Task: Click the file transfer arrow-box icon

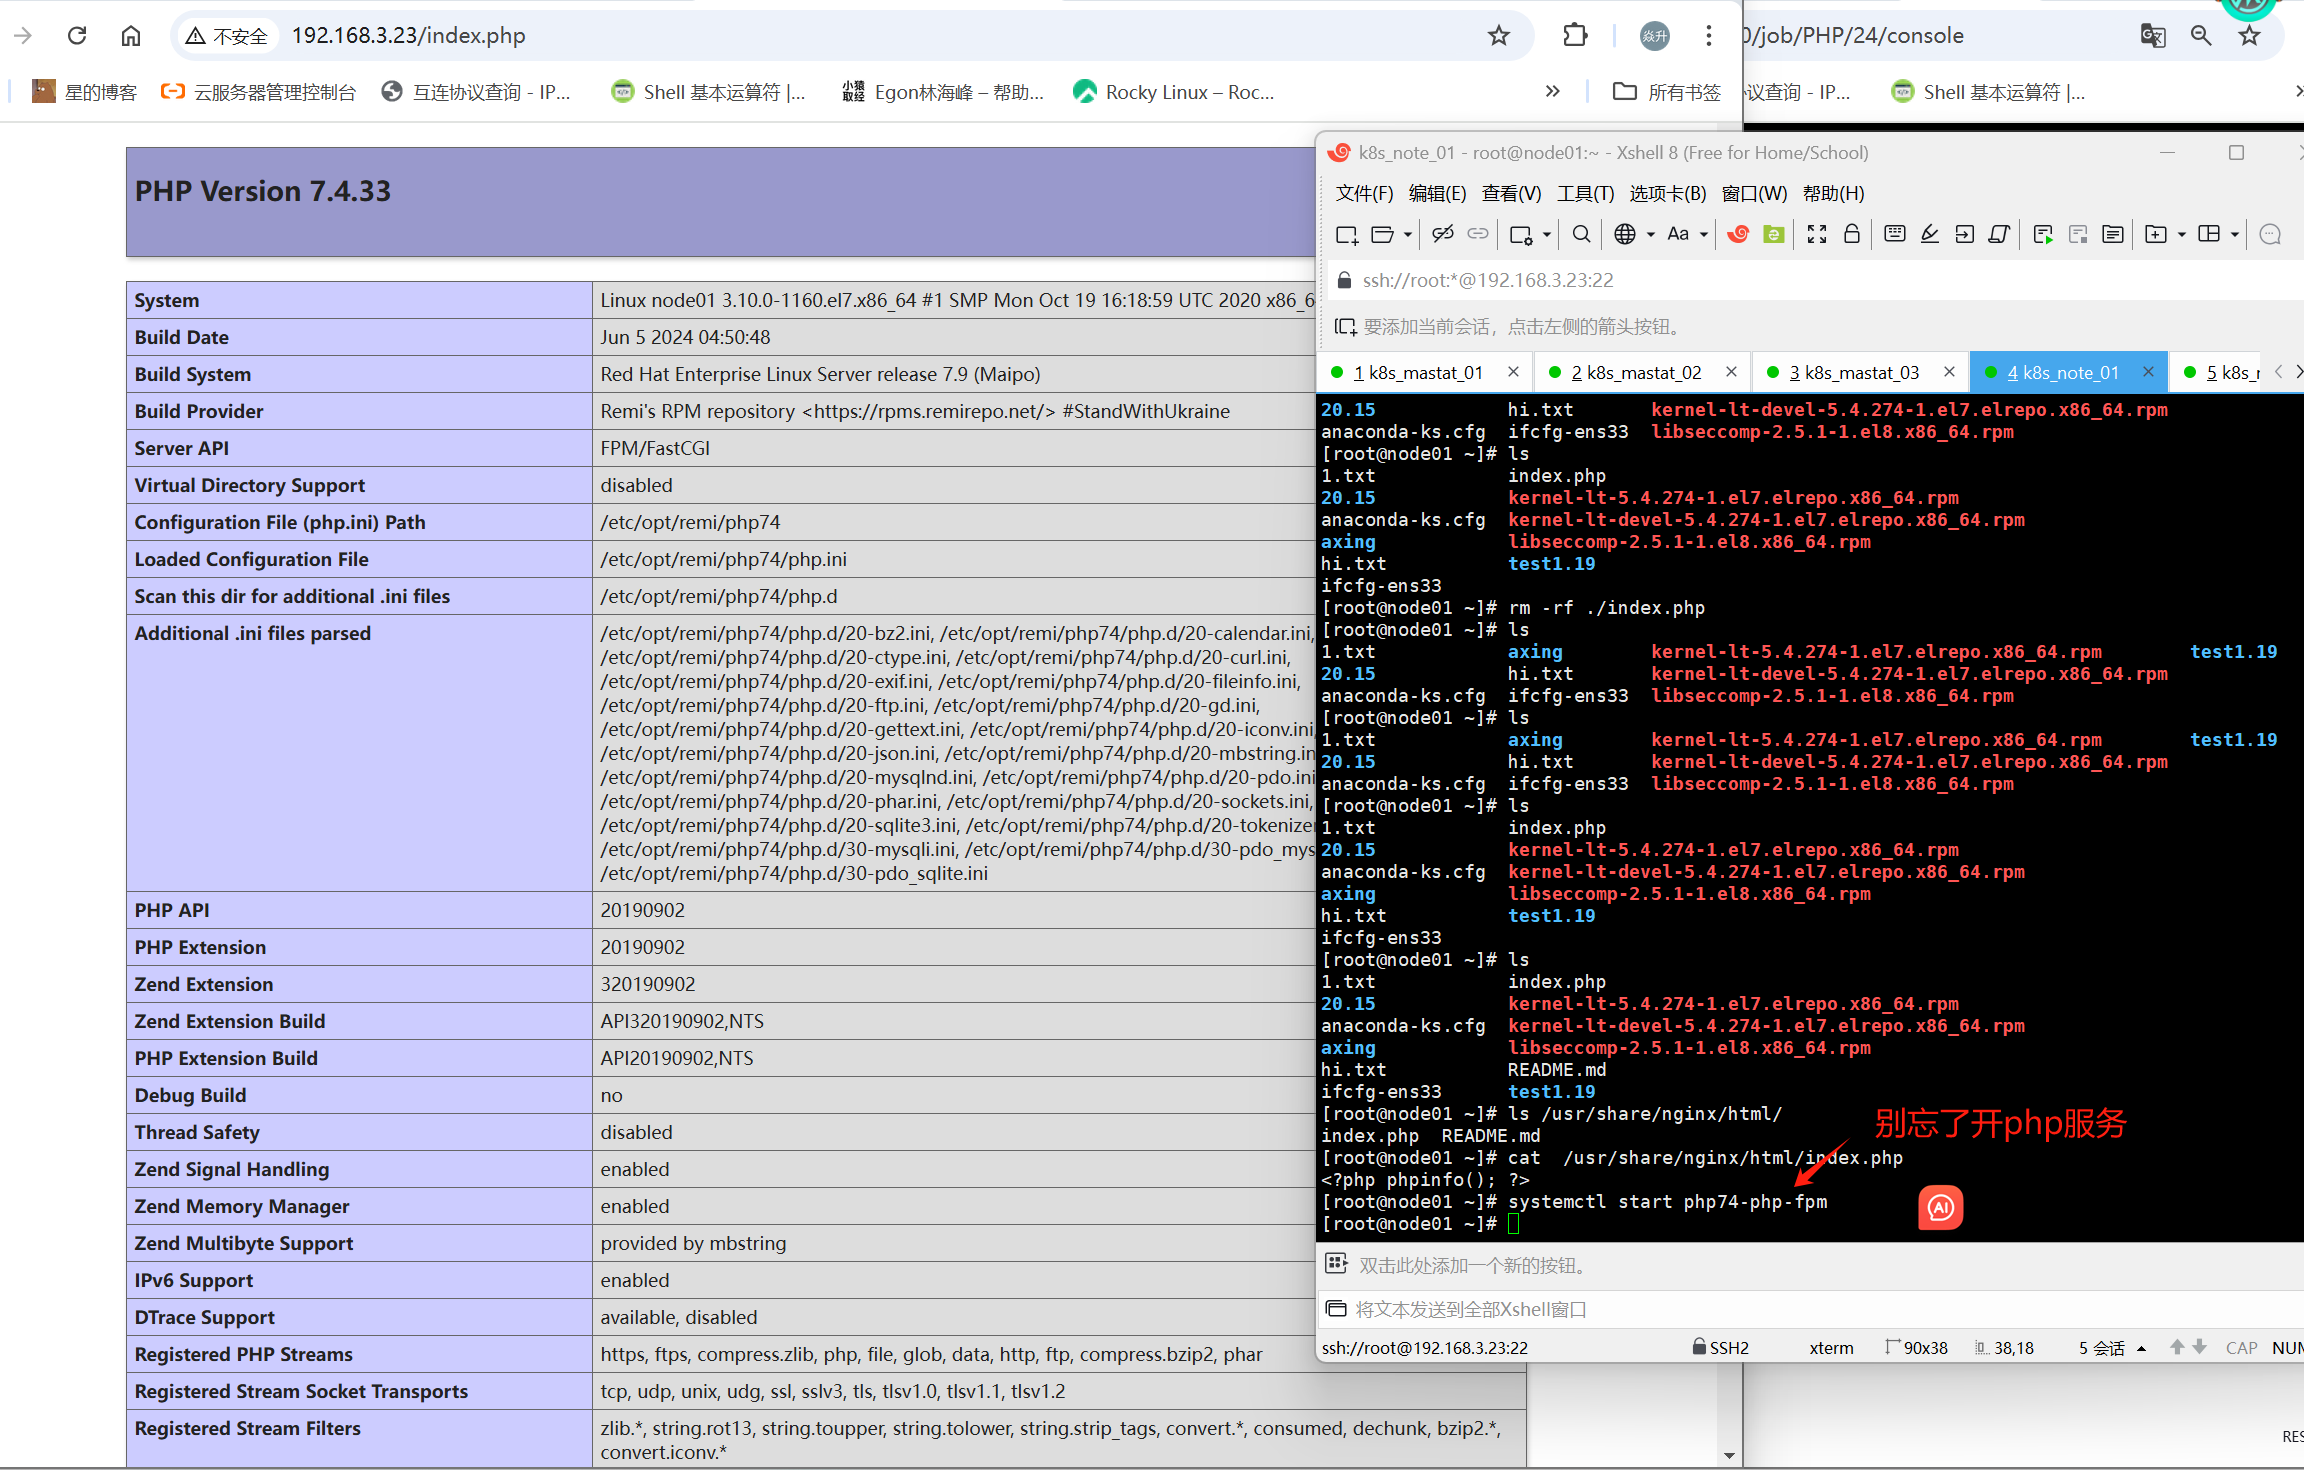Action: pyautogui.click(x=1964, y=234)
